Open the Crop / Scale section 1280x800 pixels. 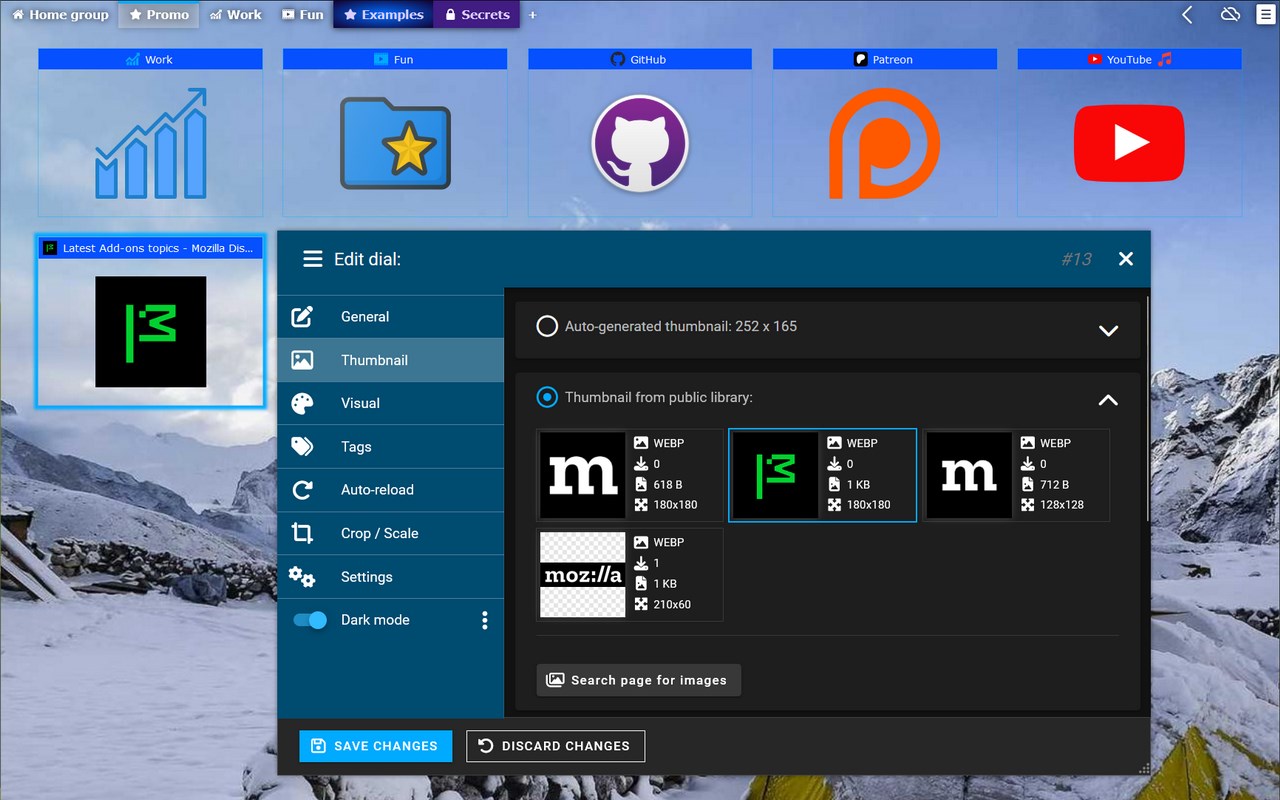point(391,533)
